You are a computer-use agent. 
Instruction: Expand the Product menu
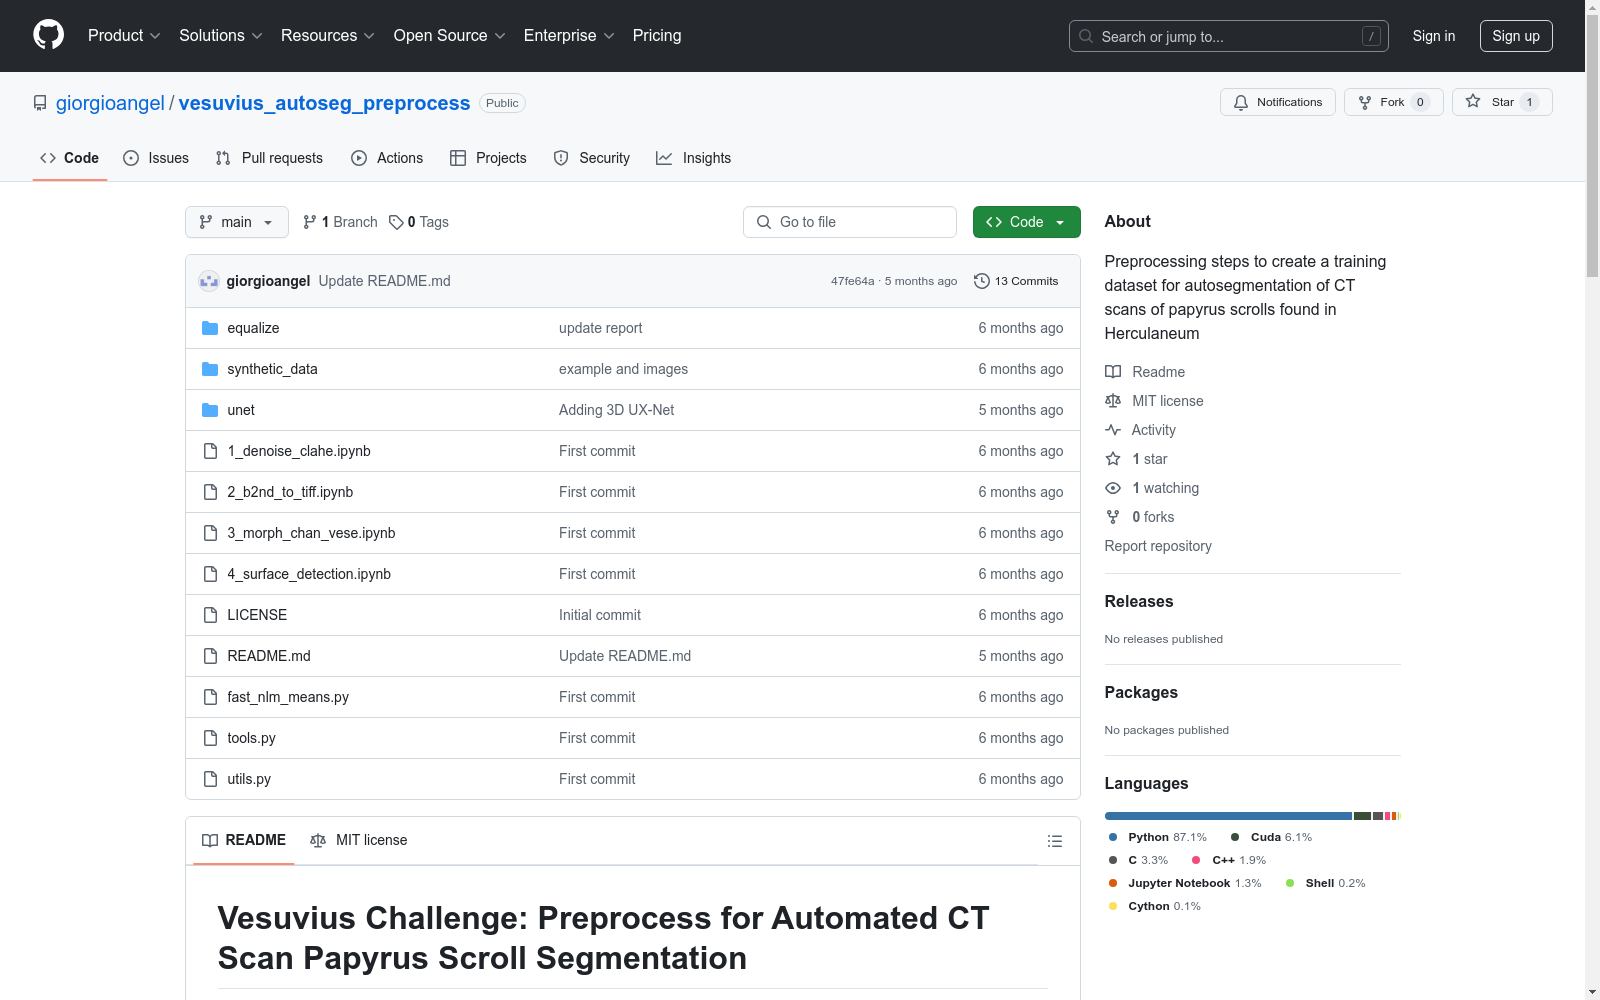tap(123, 36)
